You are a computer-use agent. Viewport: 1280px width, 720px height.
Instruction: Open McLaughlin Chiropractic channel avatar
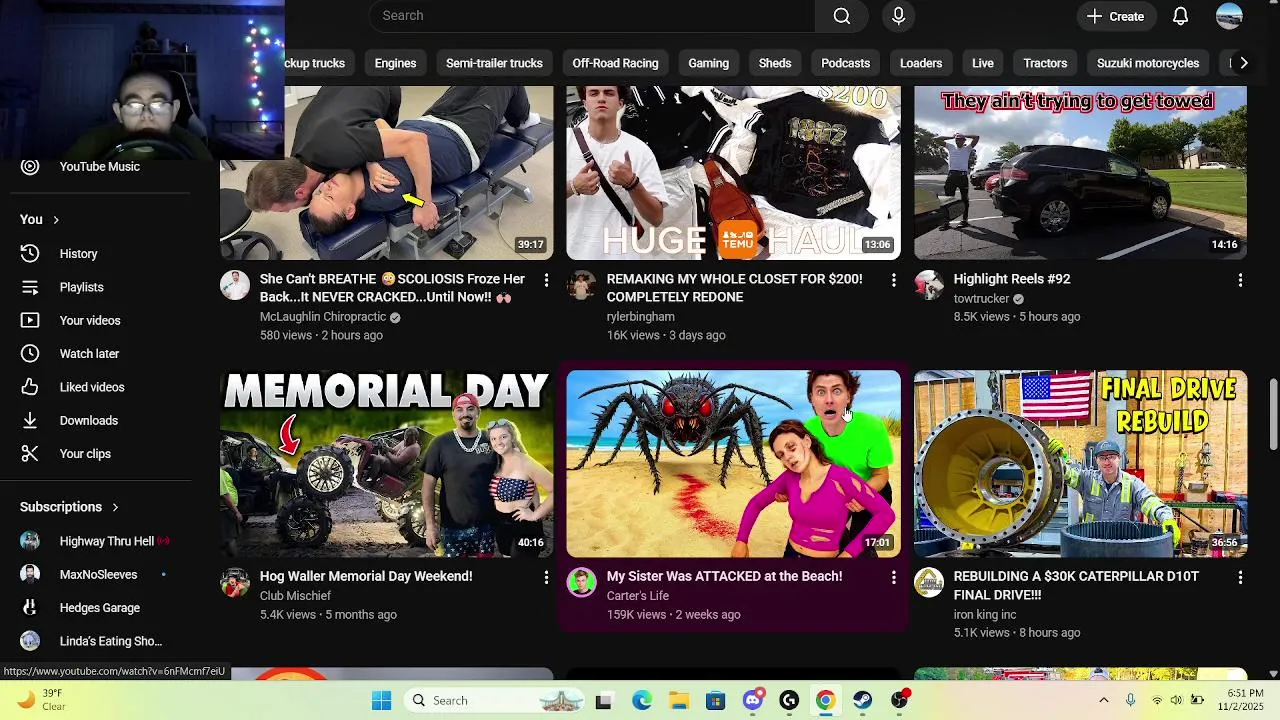(235, 285)
